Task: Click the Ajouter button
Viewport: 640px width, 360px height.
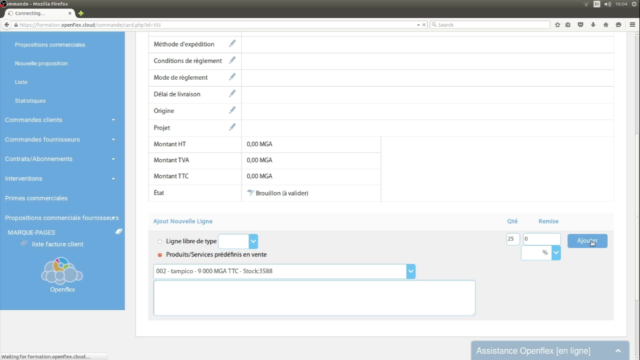Action: click(x=587, y=241)
